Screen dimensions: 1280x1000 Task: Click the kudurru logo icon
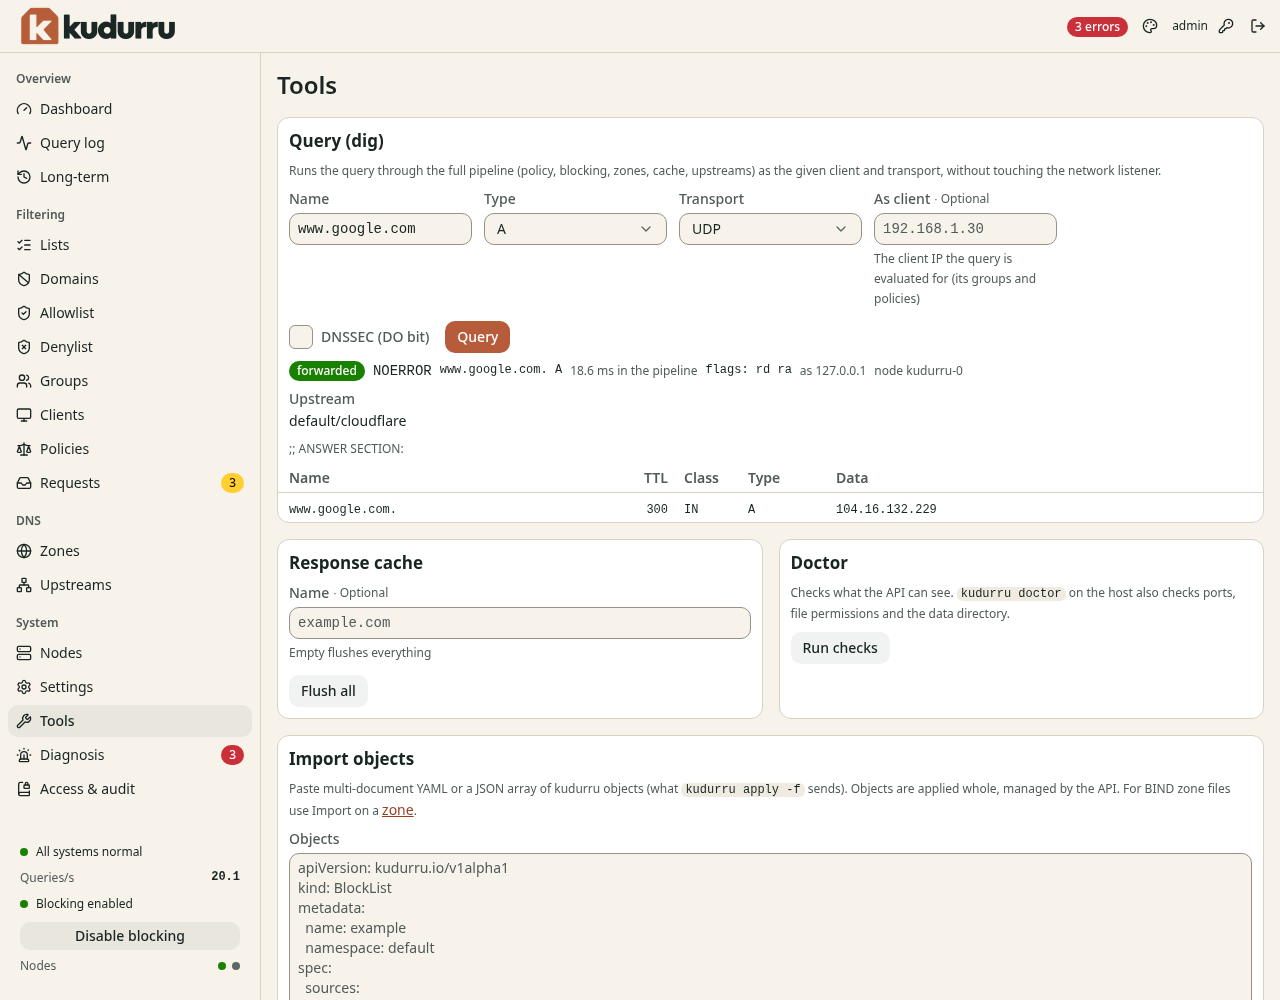coord(40,26)
